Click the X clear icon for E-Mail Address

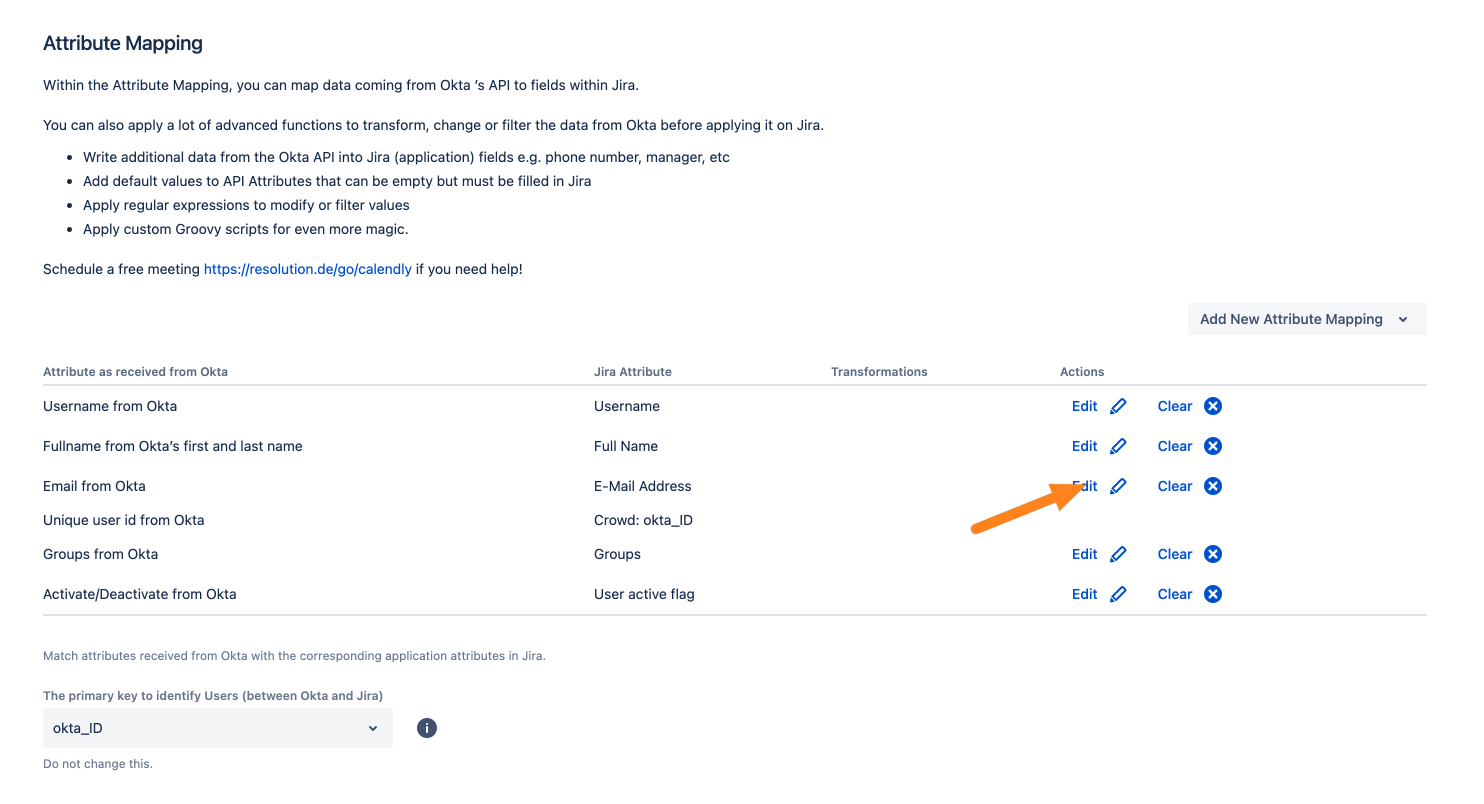click(x=1213, y=486)
